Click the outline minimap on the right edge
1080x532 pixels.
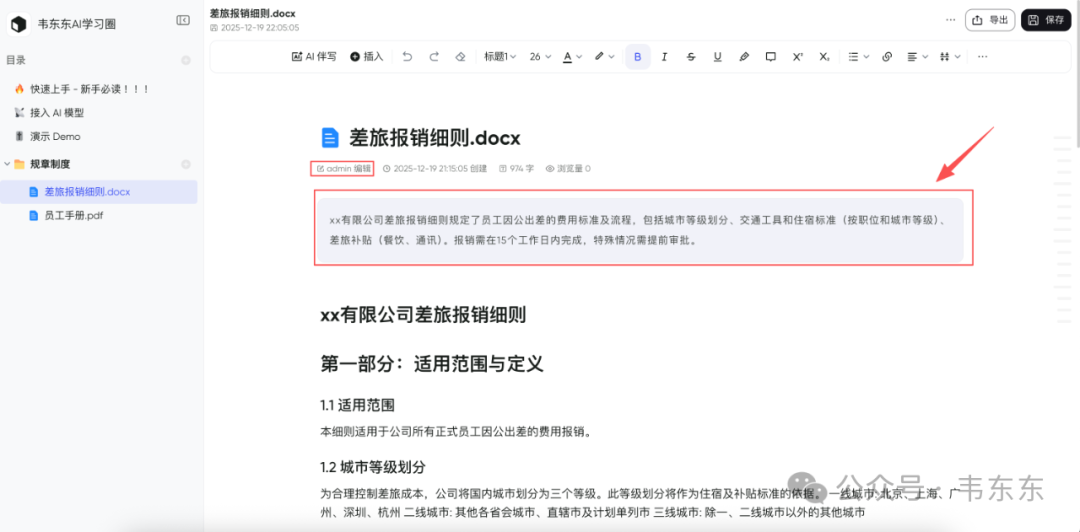click(1063, 229)
